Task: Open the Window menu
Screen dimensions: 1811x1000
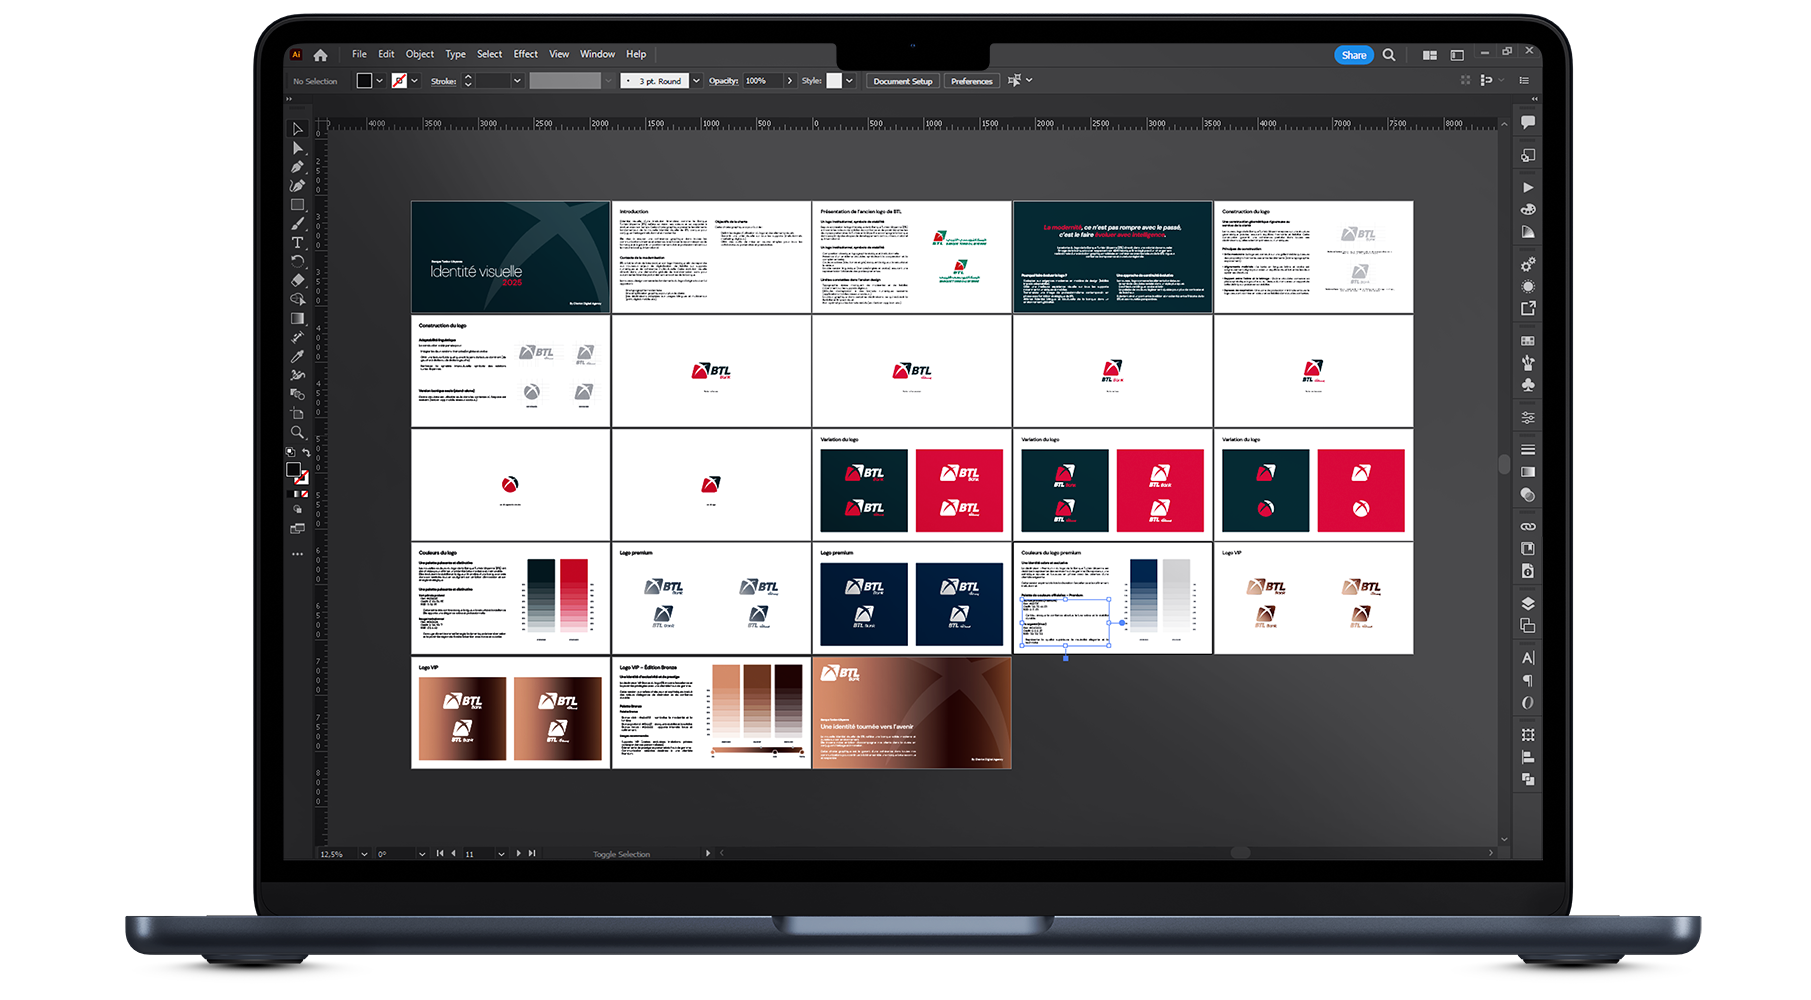Action: click(x=597, y=54)
